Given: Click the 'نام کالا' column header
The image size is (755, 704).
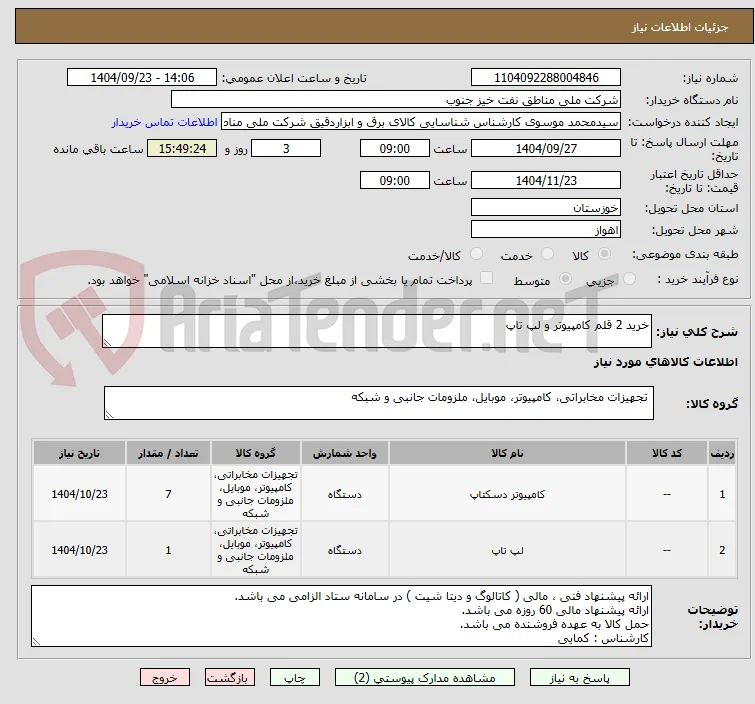Looking at the screenshot, I should click(507, 453).
